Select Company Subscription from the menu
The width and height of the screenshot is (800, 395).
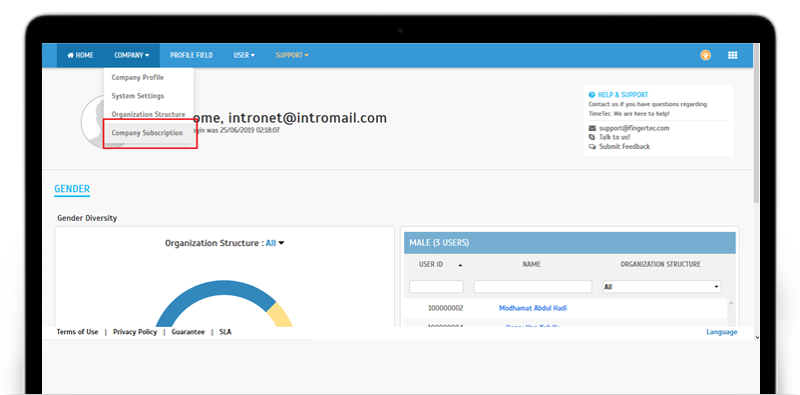coord(148,133)
